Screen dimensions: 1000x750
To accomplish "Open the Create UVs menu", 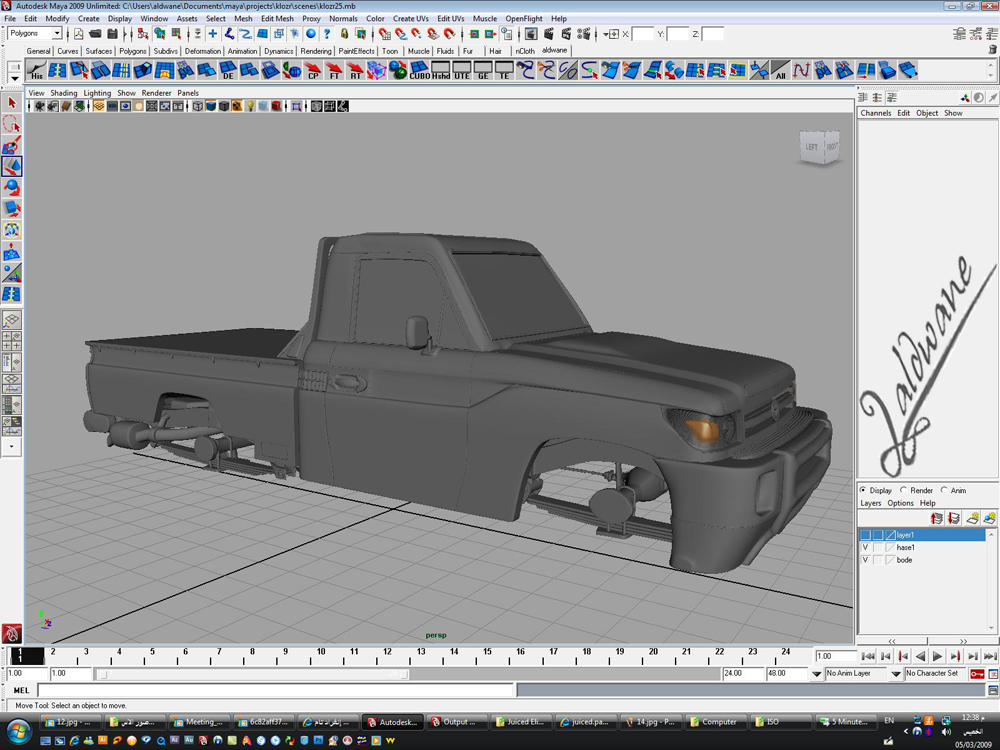I will pos(411,18).
